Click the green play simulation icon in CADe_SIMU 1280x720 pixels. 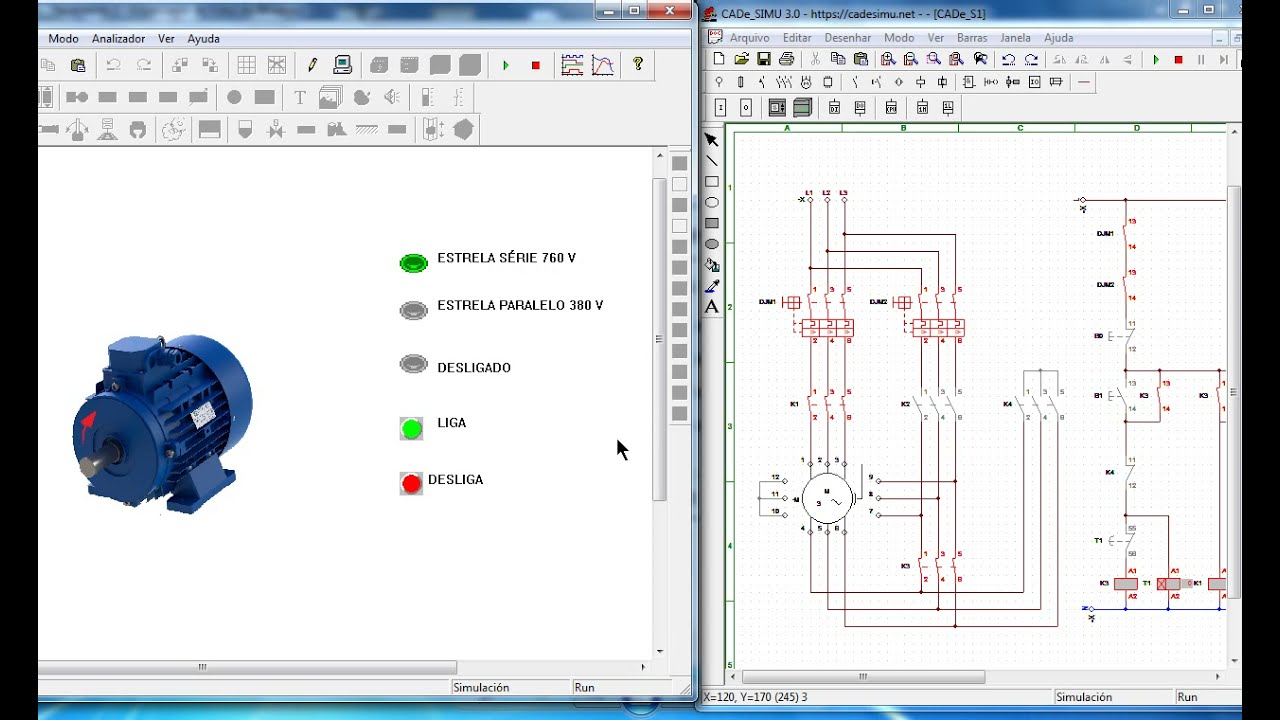1156,60
